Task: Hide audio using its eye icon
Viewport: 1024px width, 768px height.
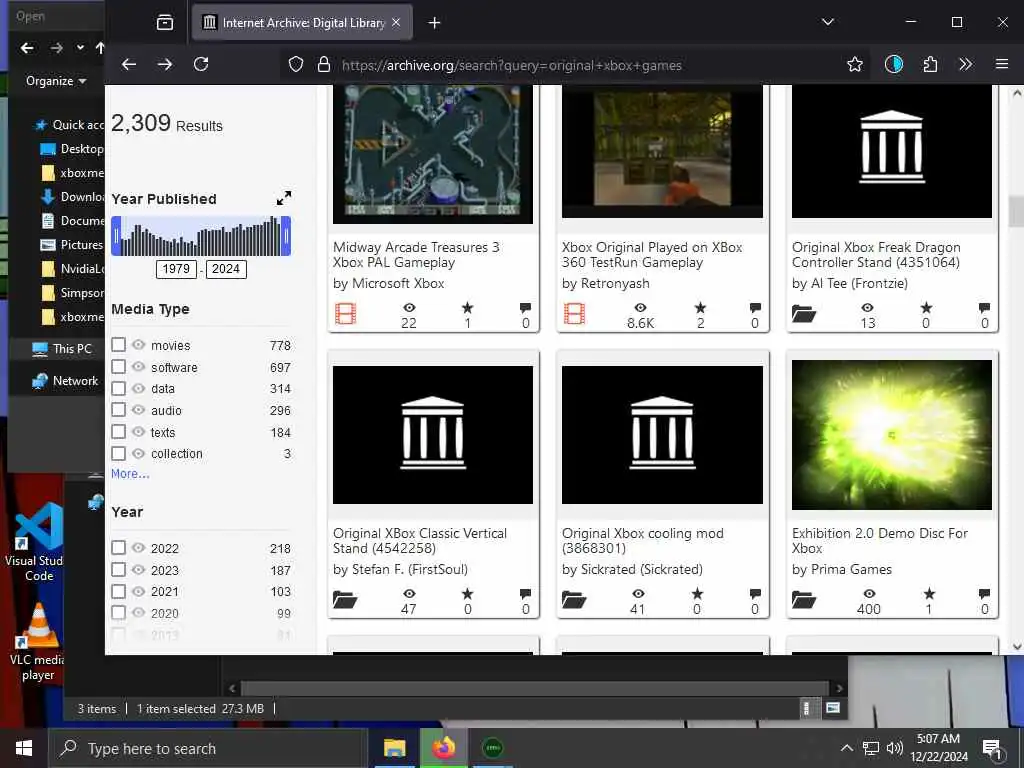Action: 138,410
